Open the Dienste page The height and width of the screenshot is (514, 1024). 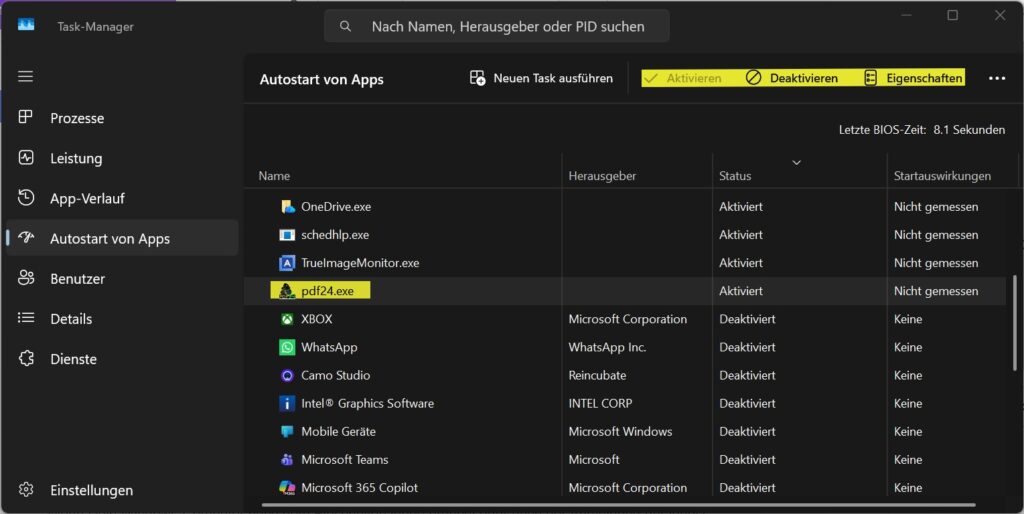pos(123,359)
